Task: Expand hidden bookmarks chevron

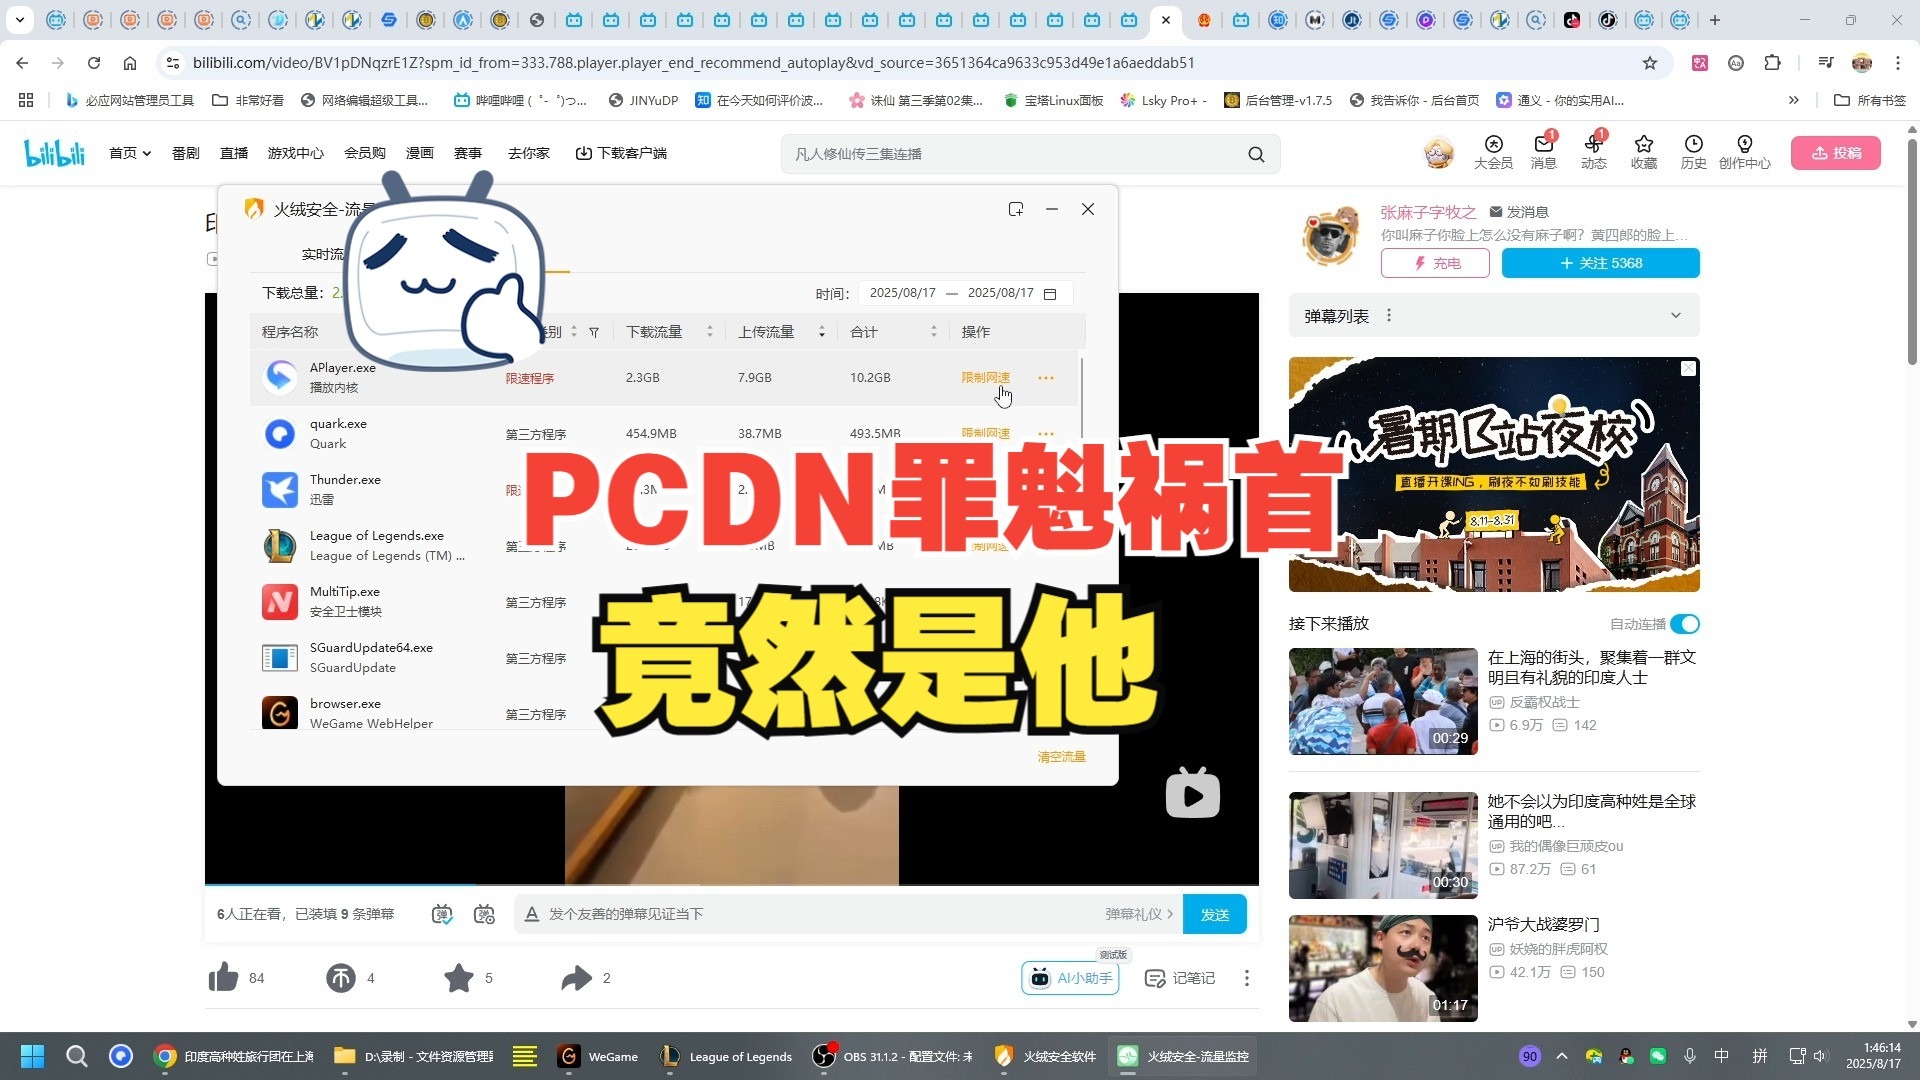Action: (1793, 100)
